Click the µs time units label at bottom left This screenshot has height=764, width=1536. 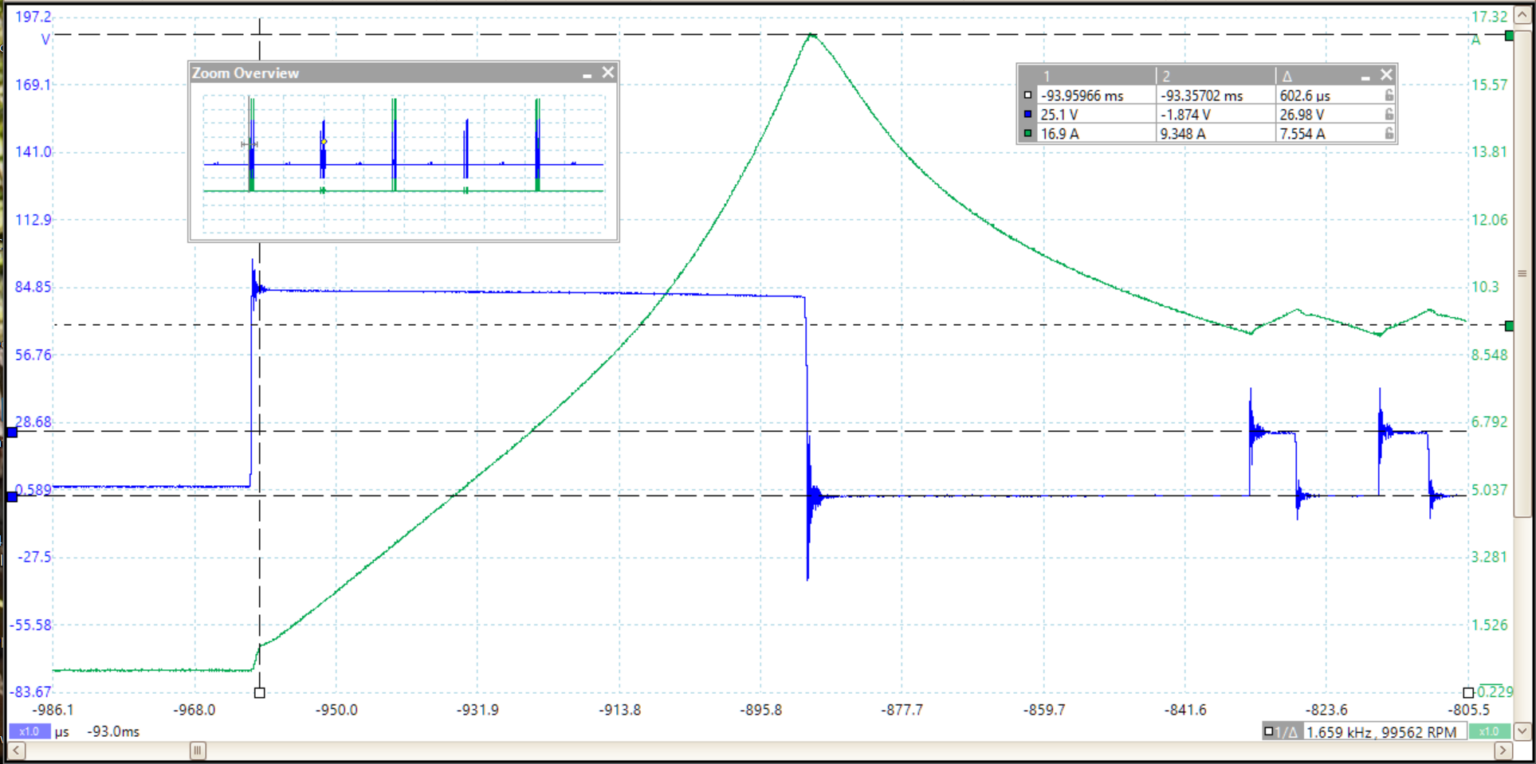click(63, 732)
